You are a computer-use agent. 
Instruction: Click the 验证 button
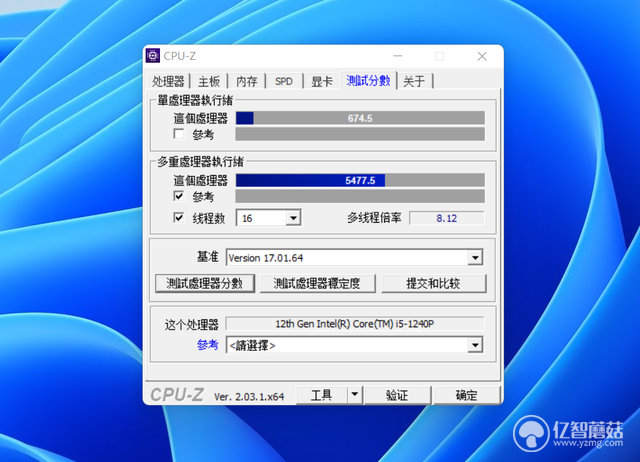pos(397,395)
